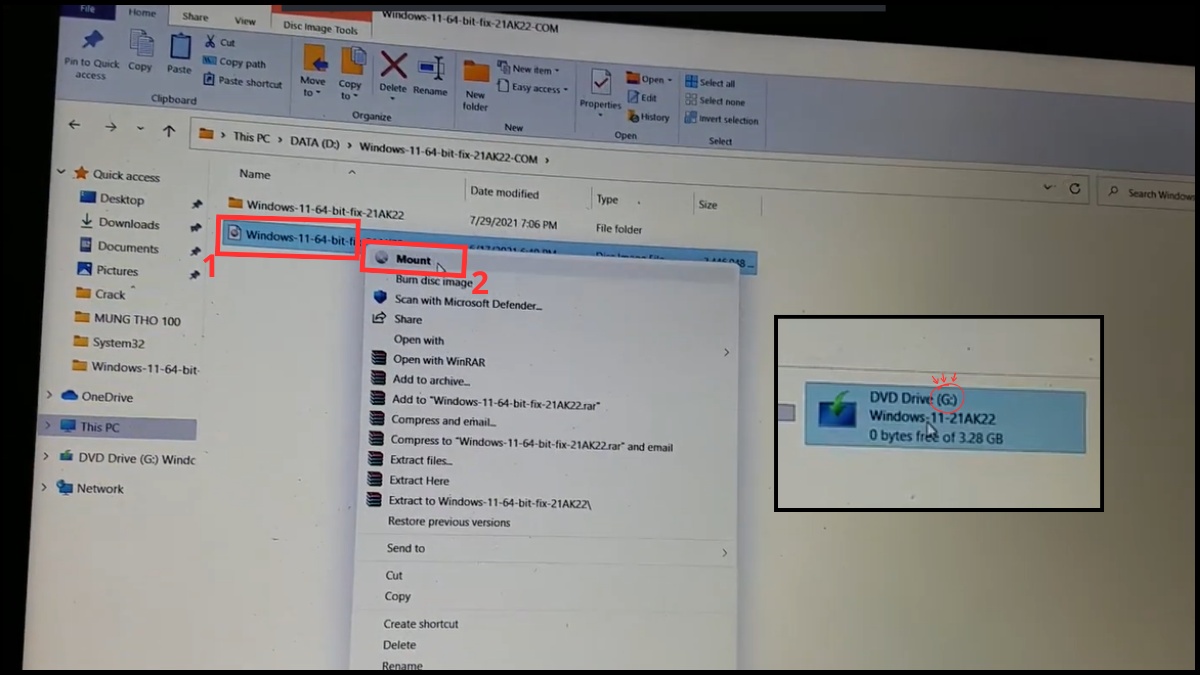Click Copy path in the ribbon
The width and height of the screenshot is (1200, 675).
click(235, 63)
